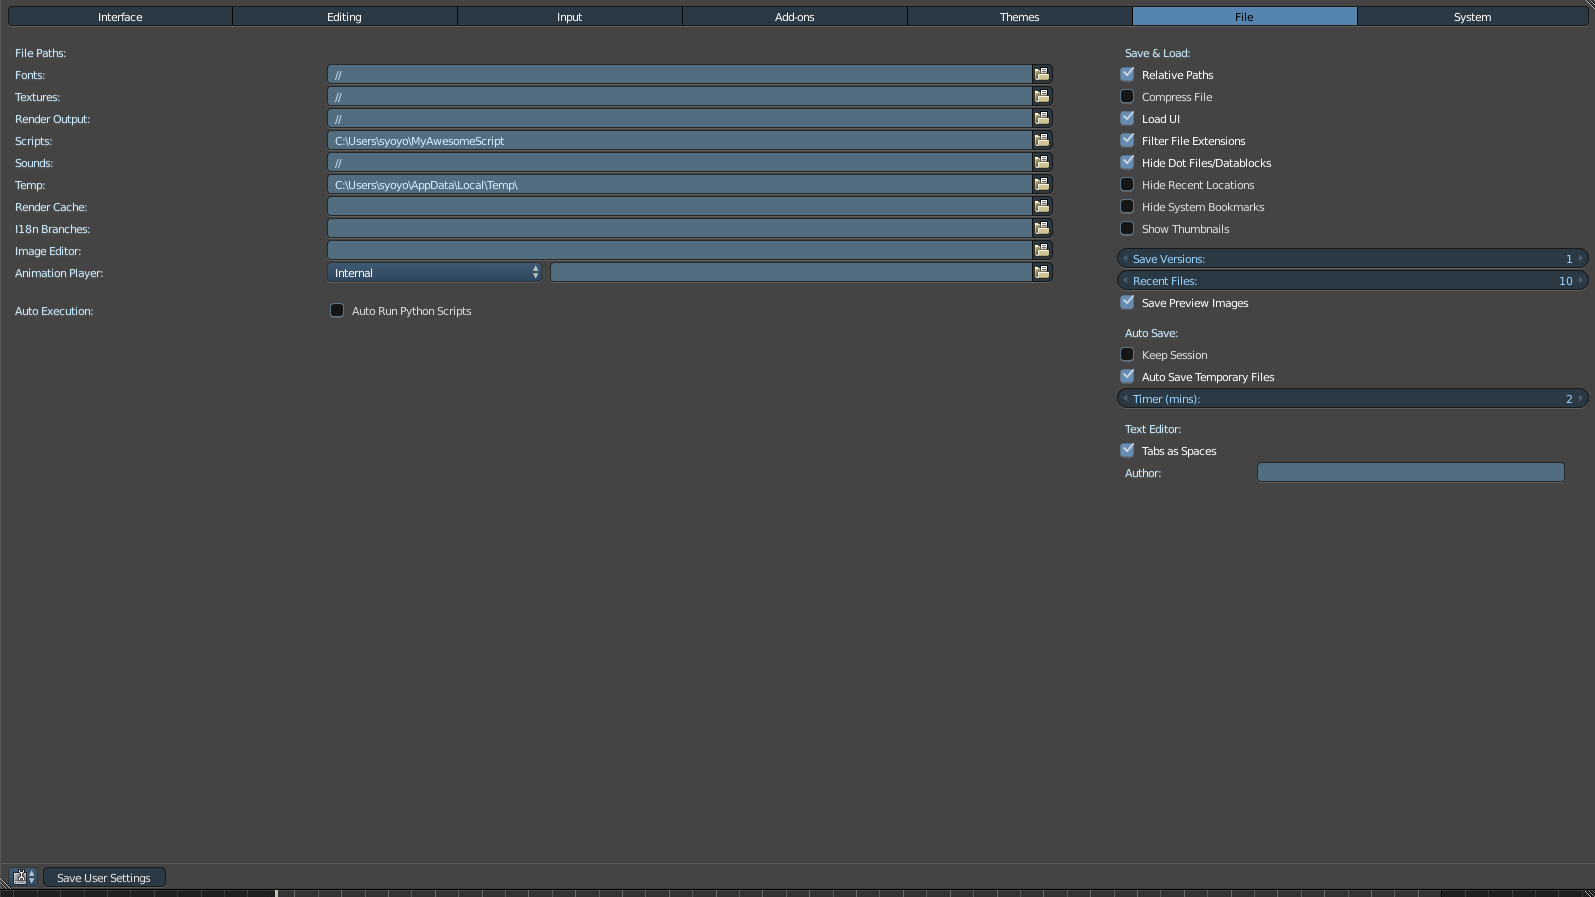
Task: Enable Hide System Bookmarks
Action: click(x=1128, y=206)
